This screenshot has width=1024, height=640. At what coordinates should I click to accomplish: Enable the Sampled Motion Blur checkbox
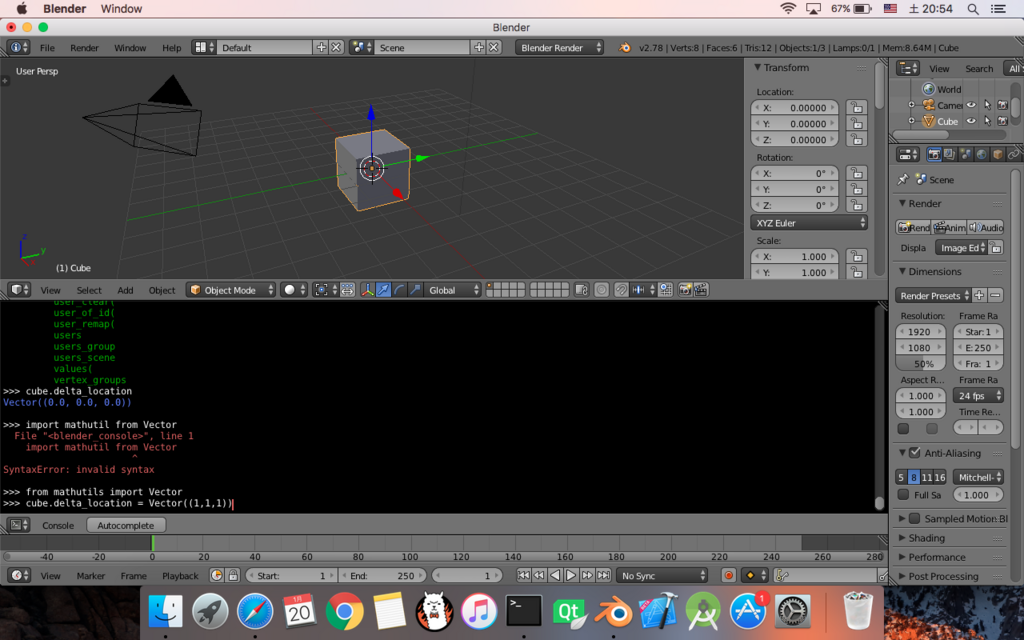(915, 519)
